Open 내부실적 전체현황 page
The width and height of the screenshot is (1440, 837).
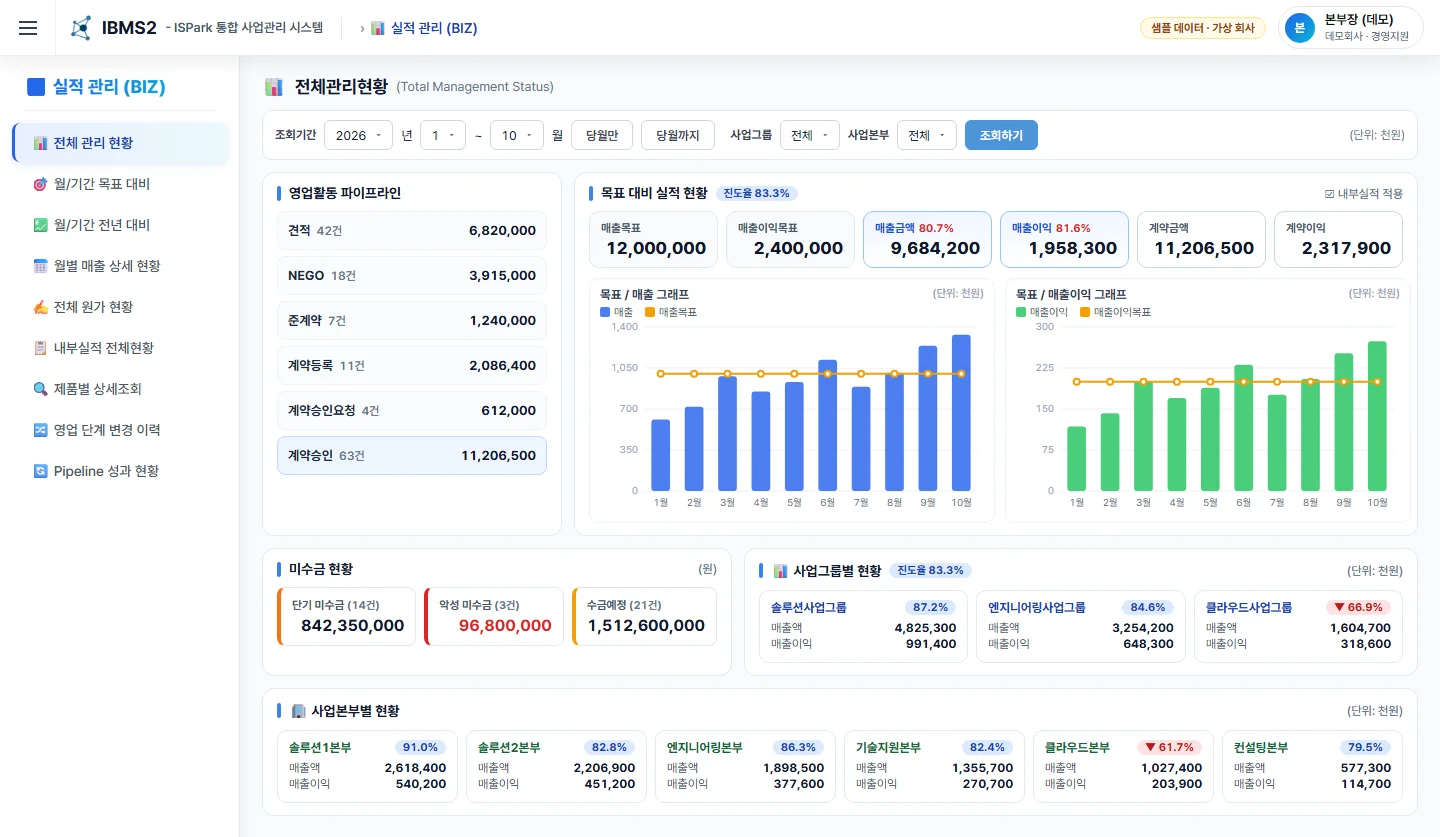click(x=121, y=348)
